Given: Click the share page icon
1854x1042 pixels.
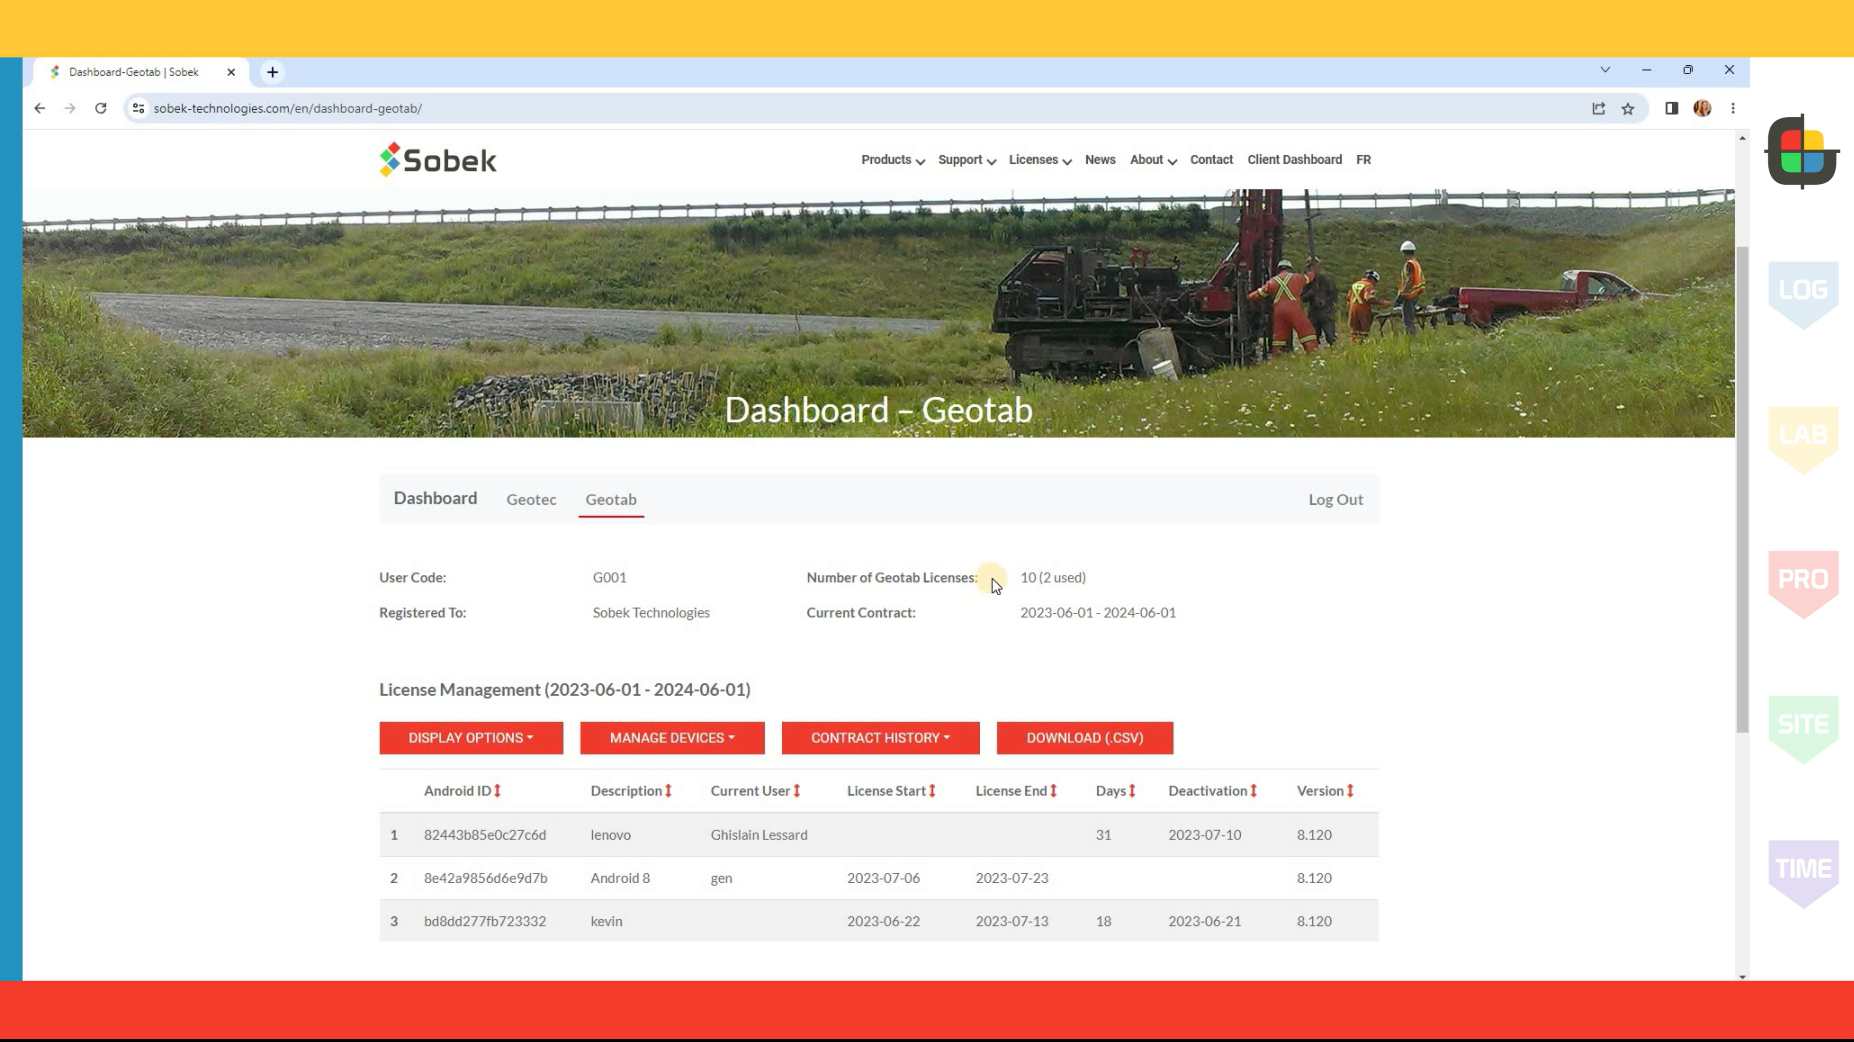Looking at the screenshot, I should coord(1599,108).
